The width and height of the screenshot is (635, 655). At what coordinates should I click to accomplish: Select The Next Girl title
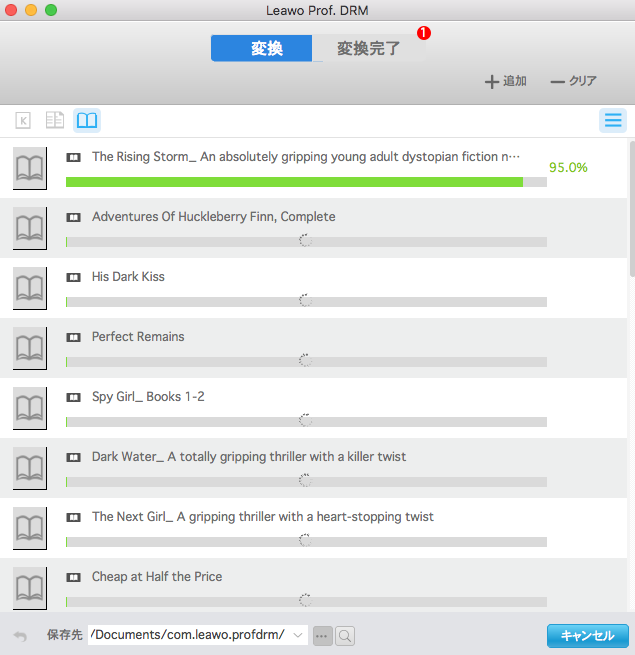coord(263,517)
